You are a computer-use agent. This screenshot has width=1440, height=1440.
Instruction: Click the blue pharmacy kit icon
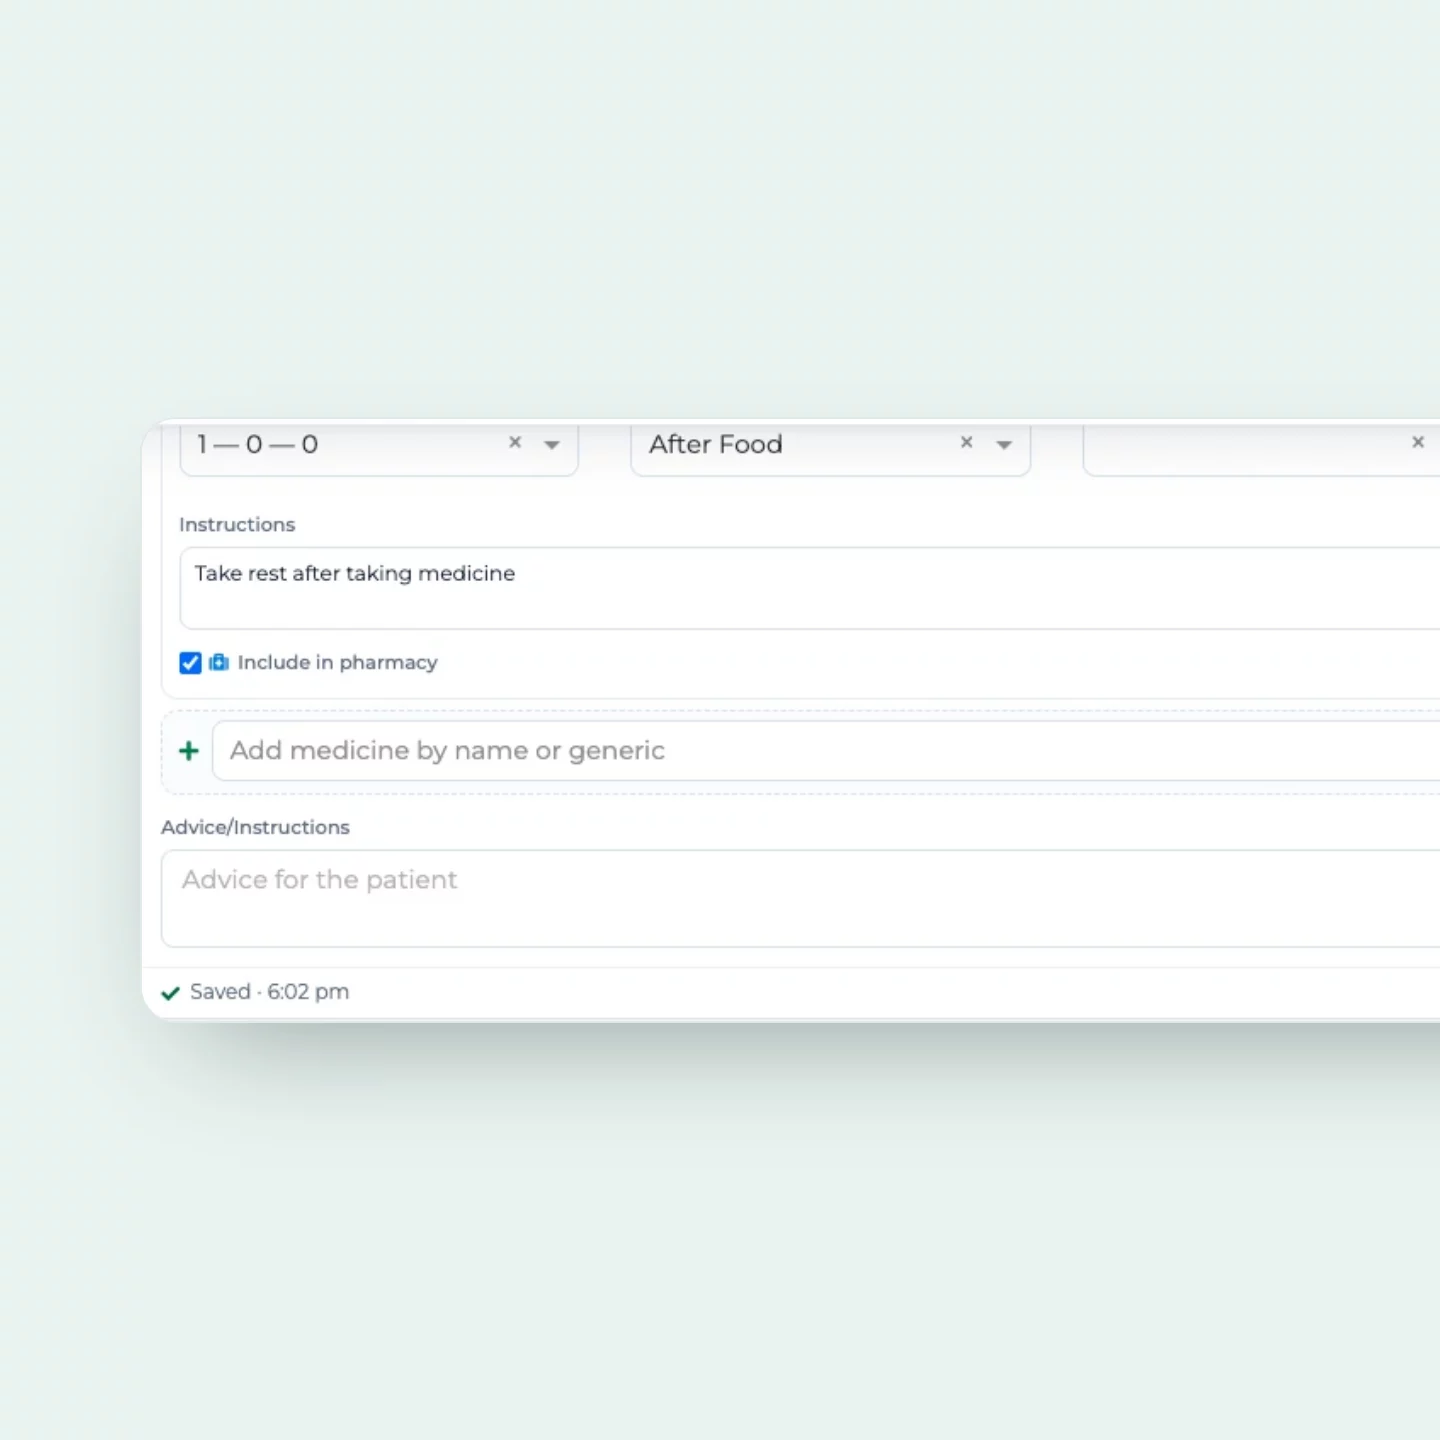pyautogui.click(x=219, y=662)
